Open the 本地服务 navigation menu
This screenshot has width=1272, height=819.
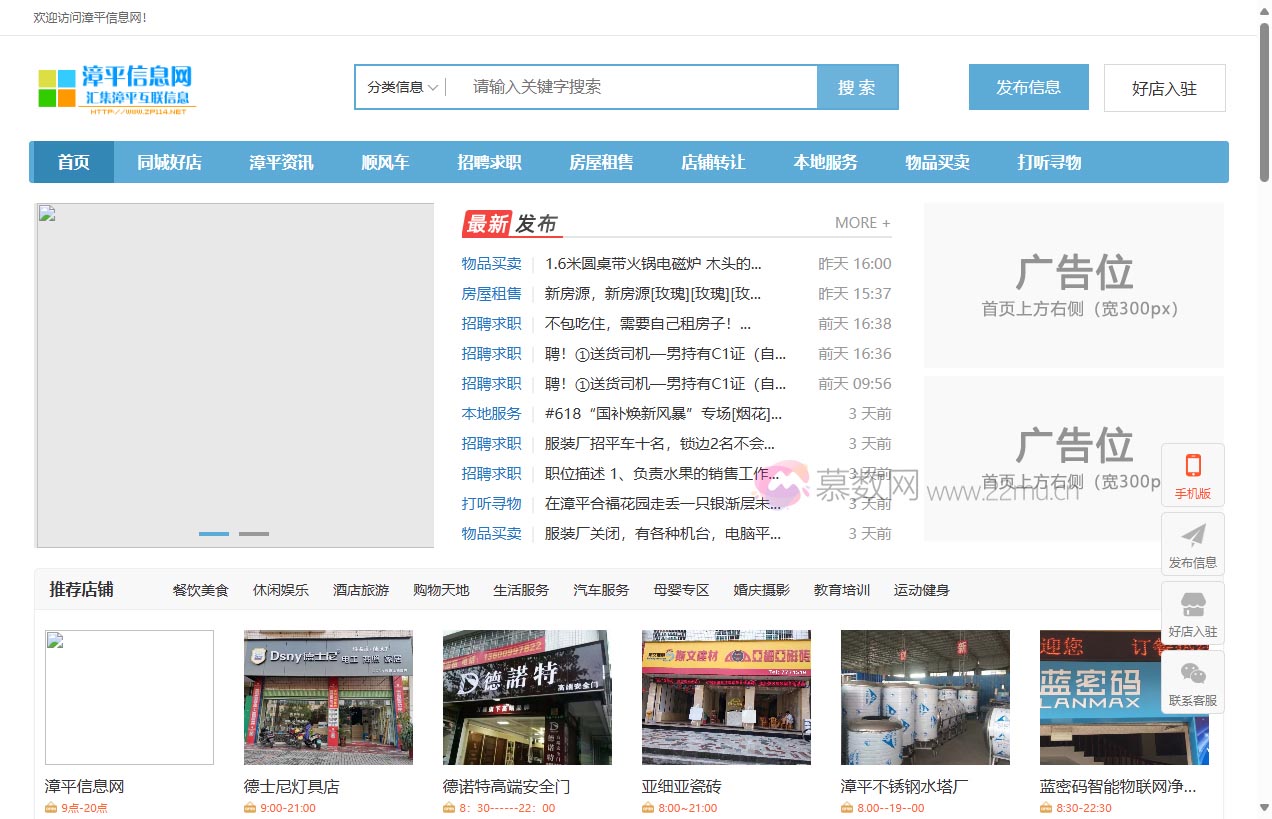tap(825, 162)
